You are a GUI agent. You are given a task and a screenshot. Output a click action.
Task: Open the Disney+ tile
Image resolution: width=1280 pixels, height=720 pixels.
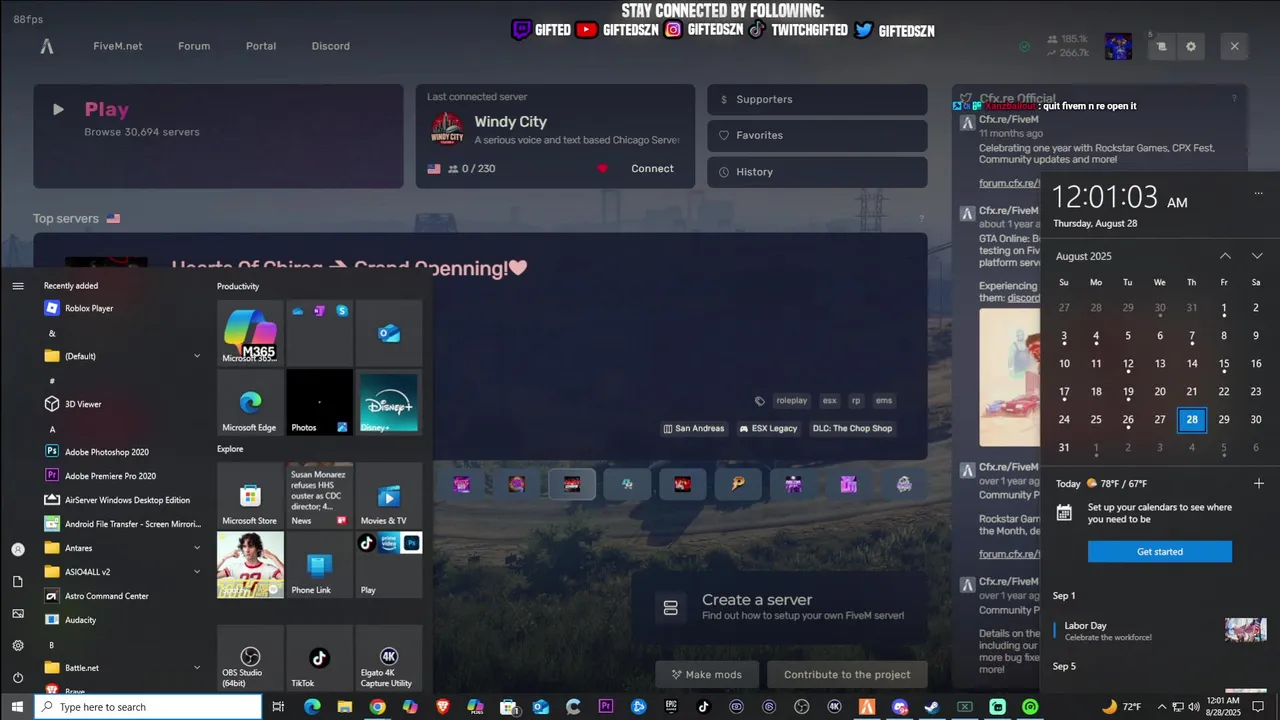389,402
